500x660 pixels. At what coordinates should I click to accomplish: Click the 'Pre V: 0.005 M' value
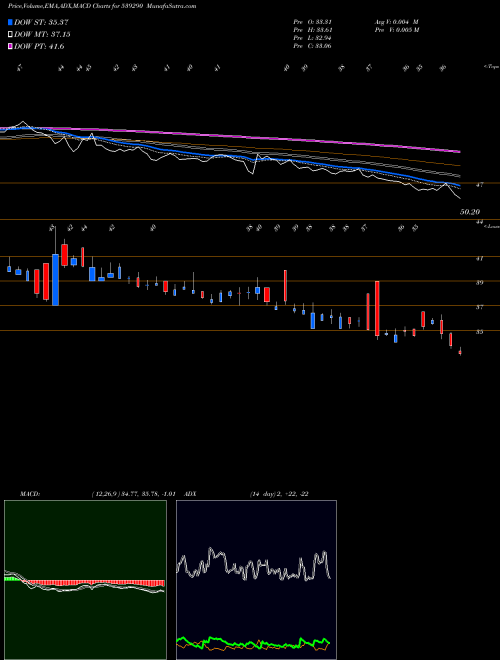point(396,30)
